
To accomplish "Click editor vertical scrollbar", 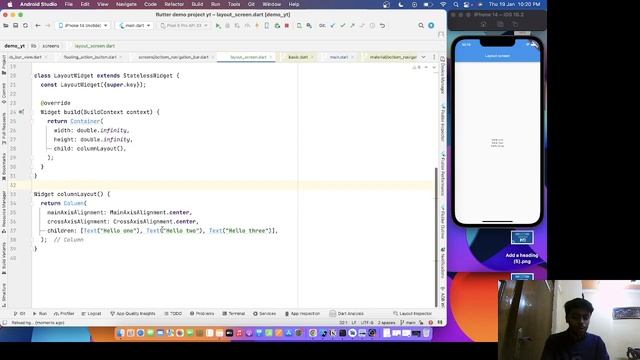I will [x=436, y=237].
